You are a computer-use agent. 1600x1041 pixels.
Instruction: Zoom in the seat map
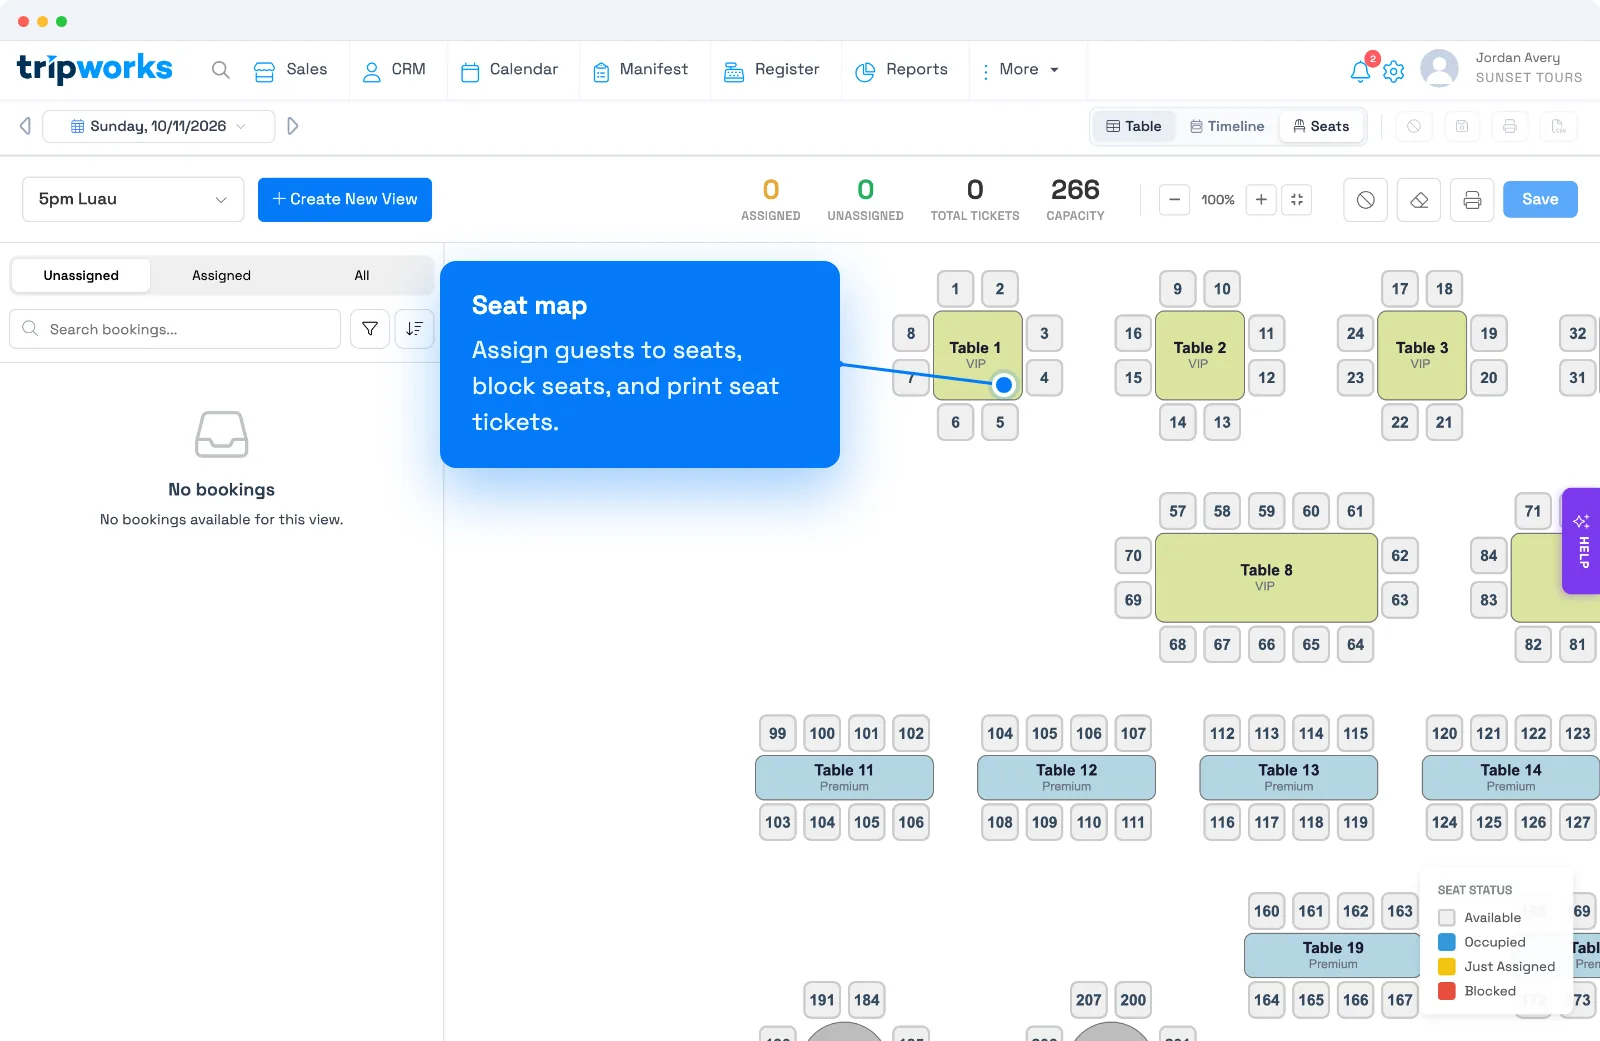point(1261,200)
